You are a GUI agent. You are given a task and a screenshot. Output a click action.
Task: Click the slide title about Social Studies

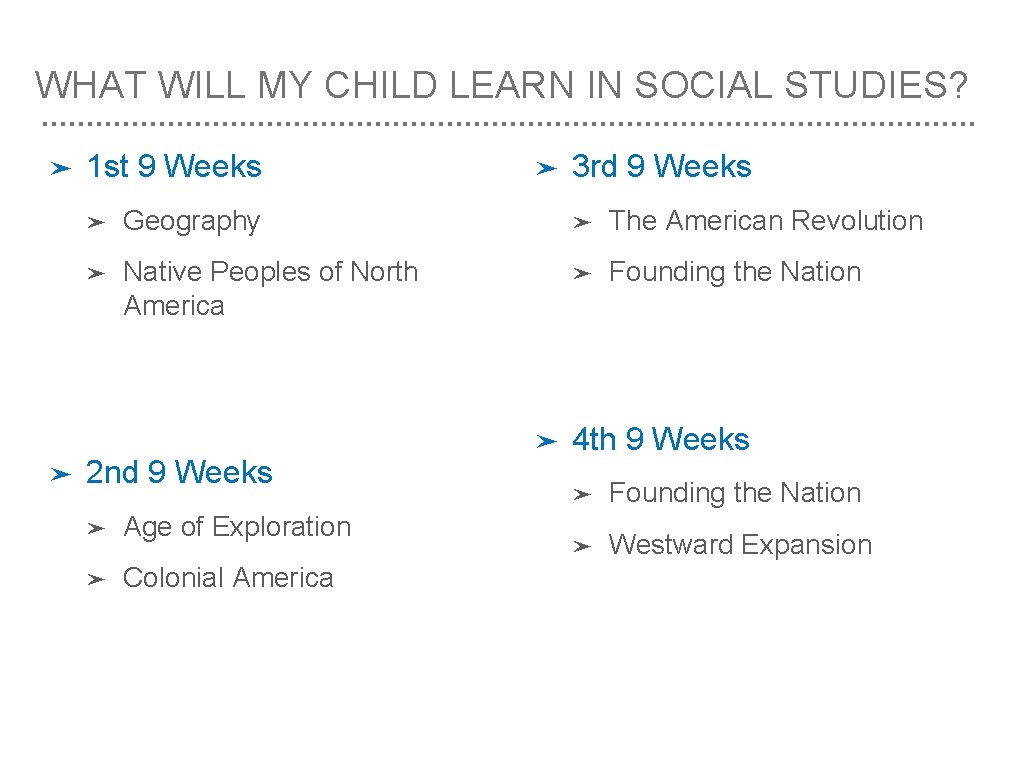tap(502, 86)
